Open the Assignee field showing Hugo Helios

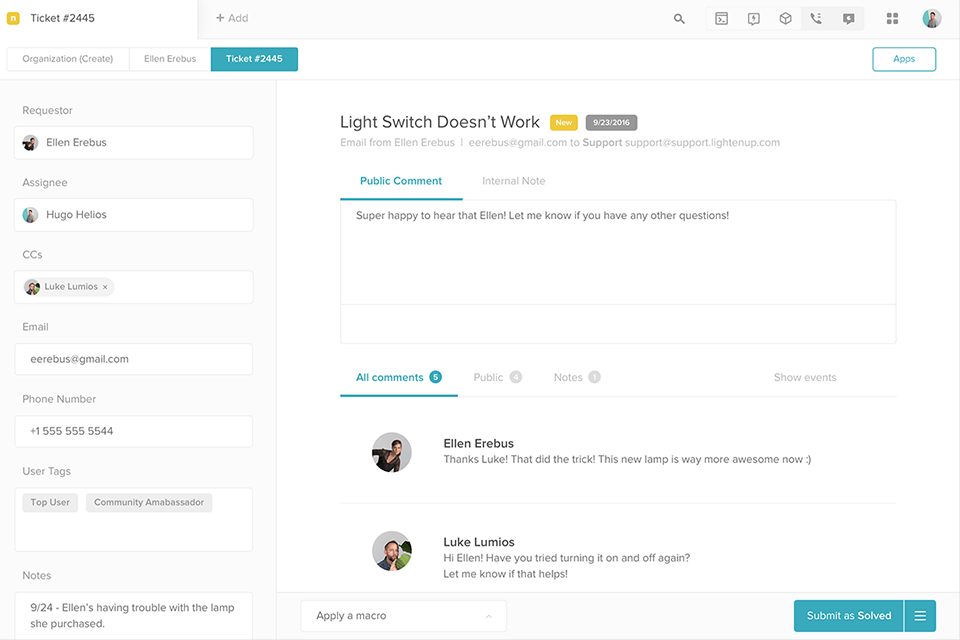tap(133, 215)
